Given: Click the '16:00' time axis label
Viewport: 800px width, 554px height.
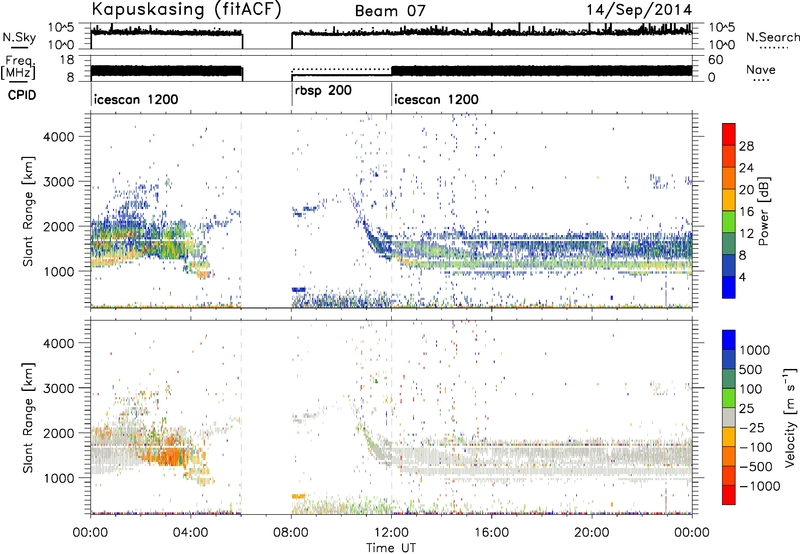Looking at the screenshot, I should 491,533.
